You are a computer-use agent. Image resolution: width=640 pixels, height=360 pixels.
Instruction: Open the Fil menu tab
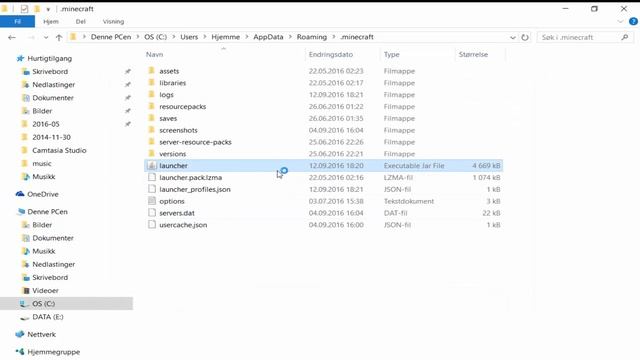18,22
